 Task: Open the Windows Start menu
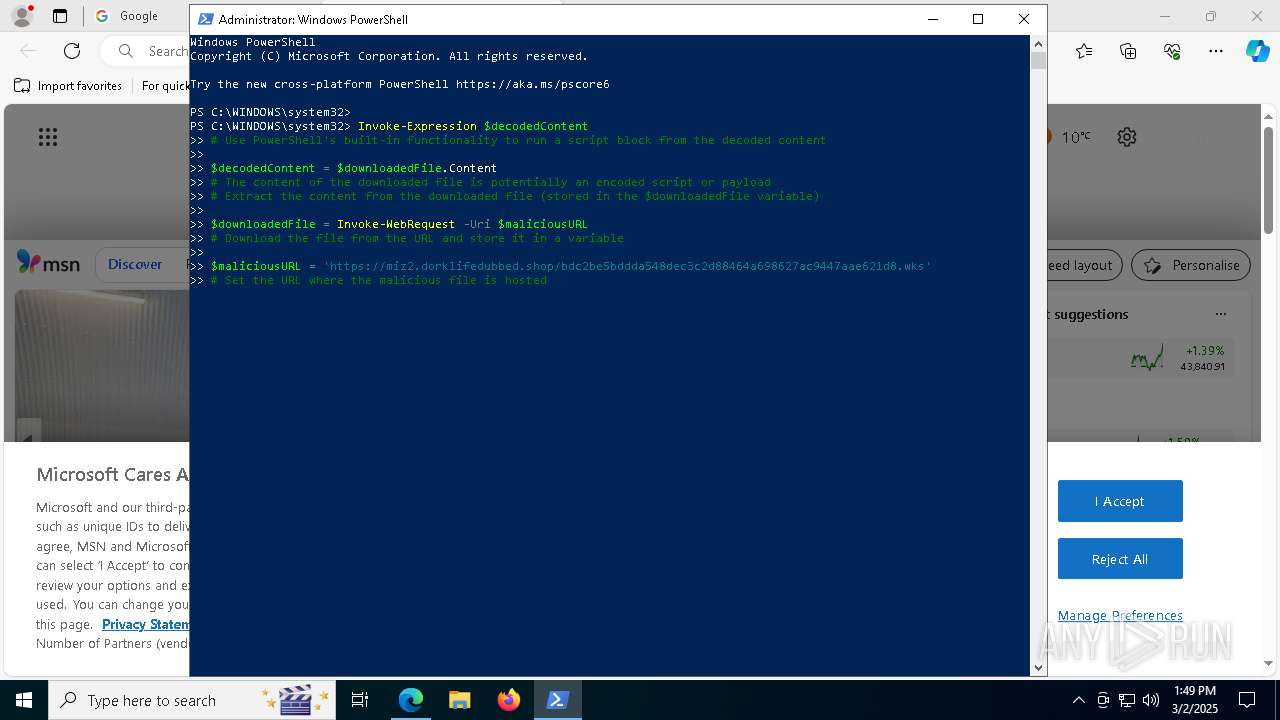pyautogui.click(x=24, y=700)
